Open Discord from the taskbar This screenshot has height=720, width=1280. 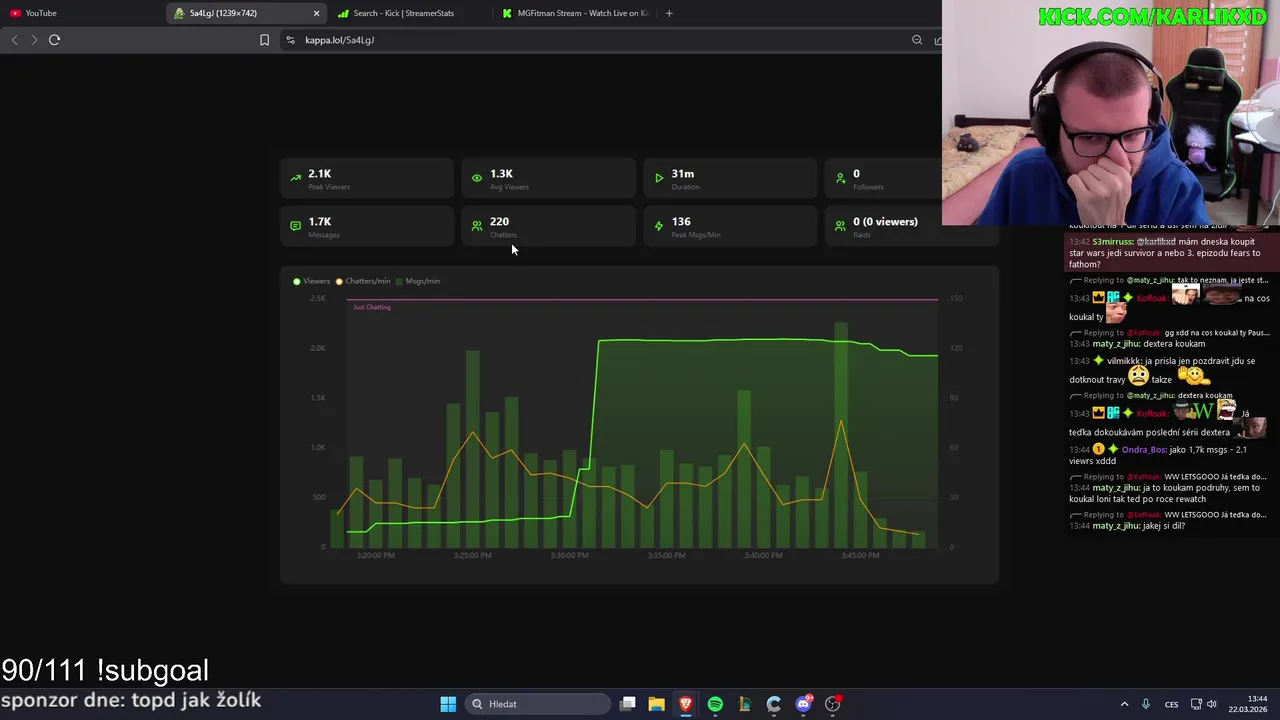point(803,704)
